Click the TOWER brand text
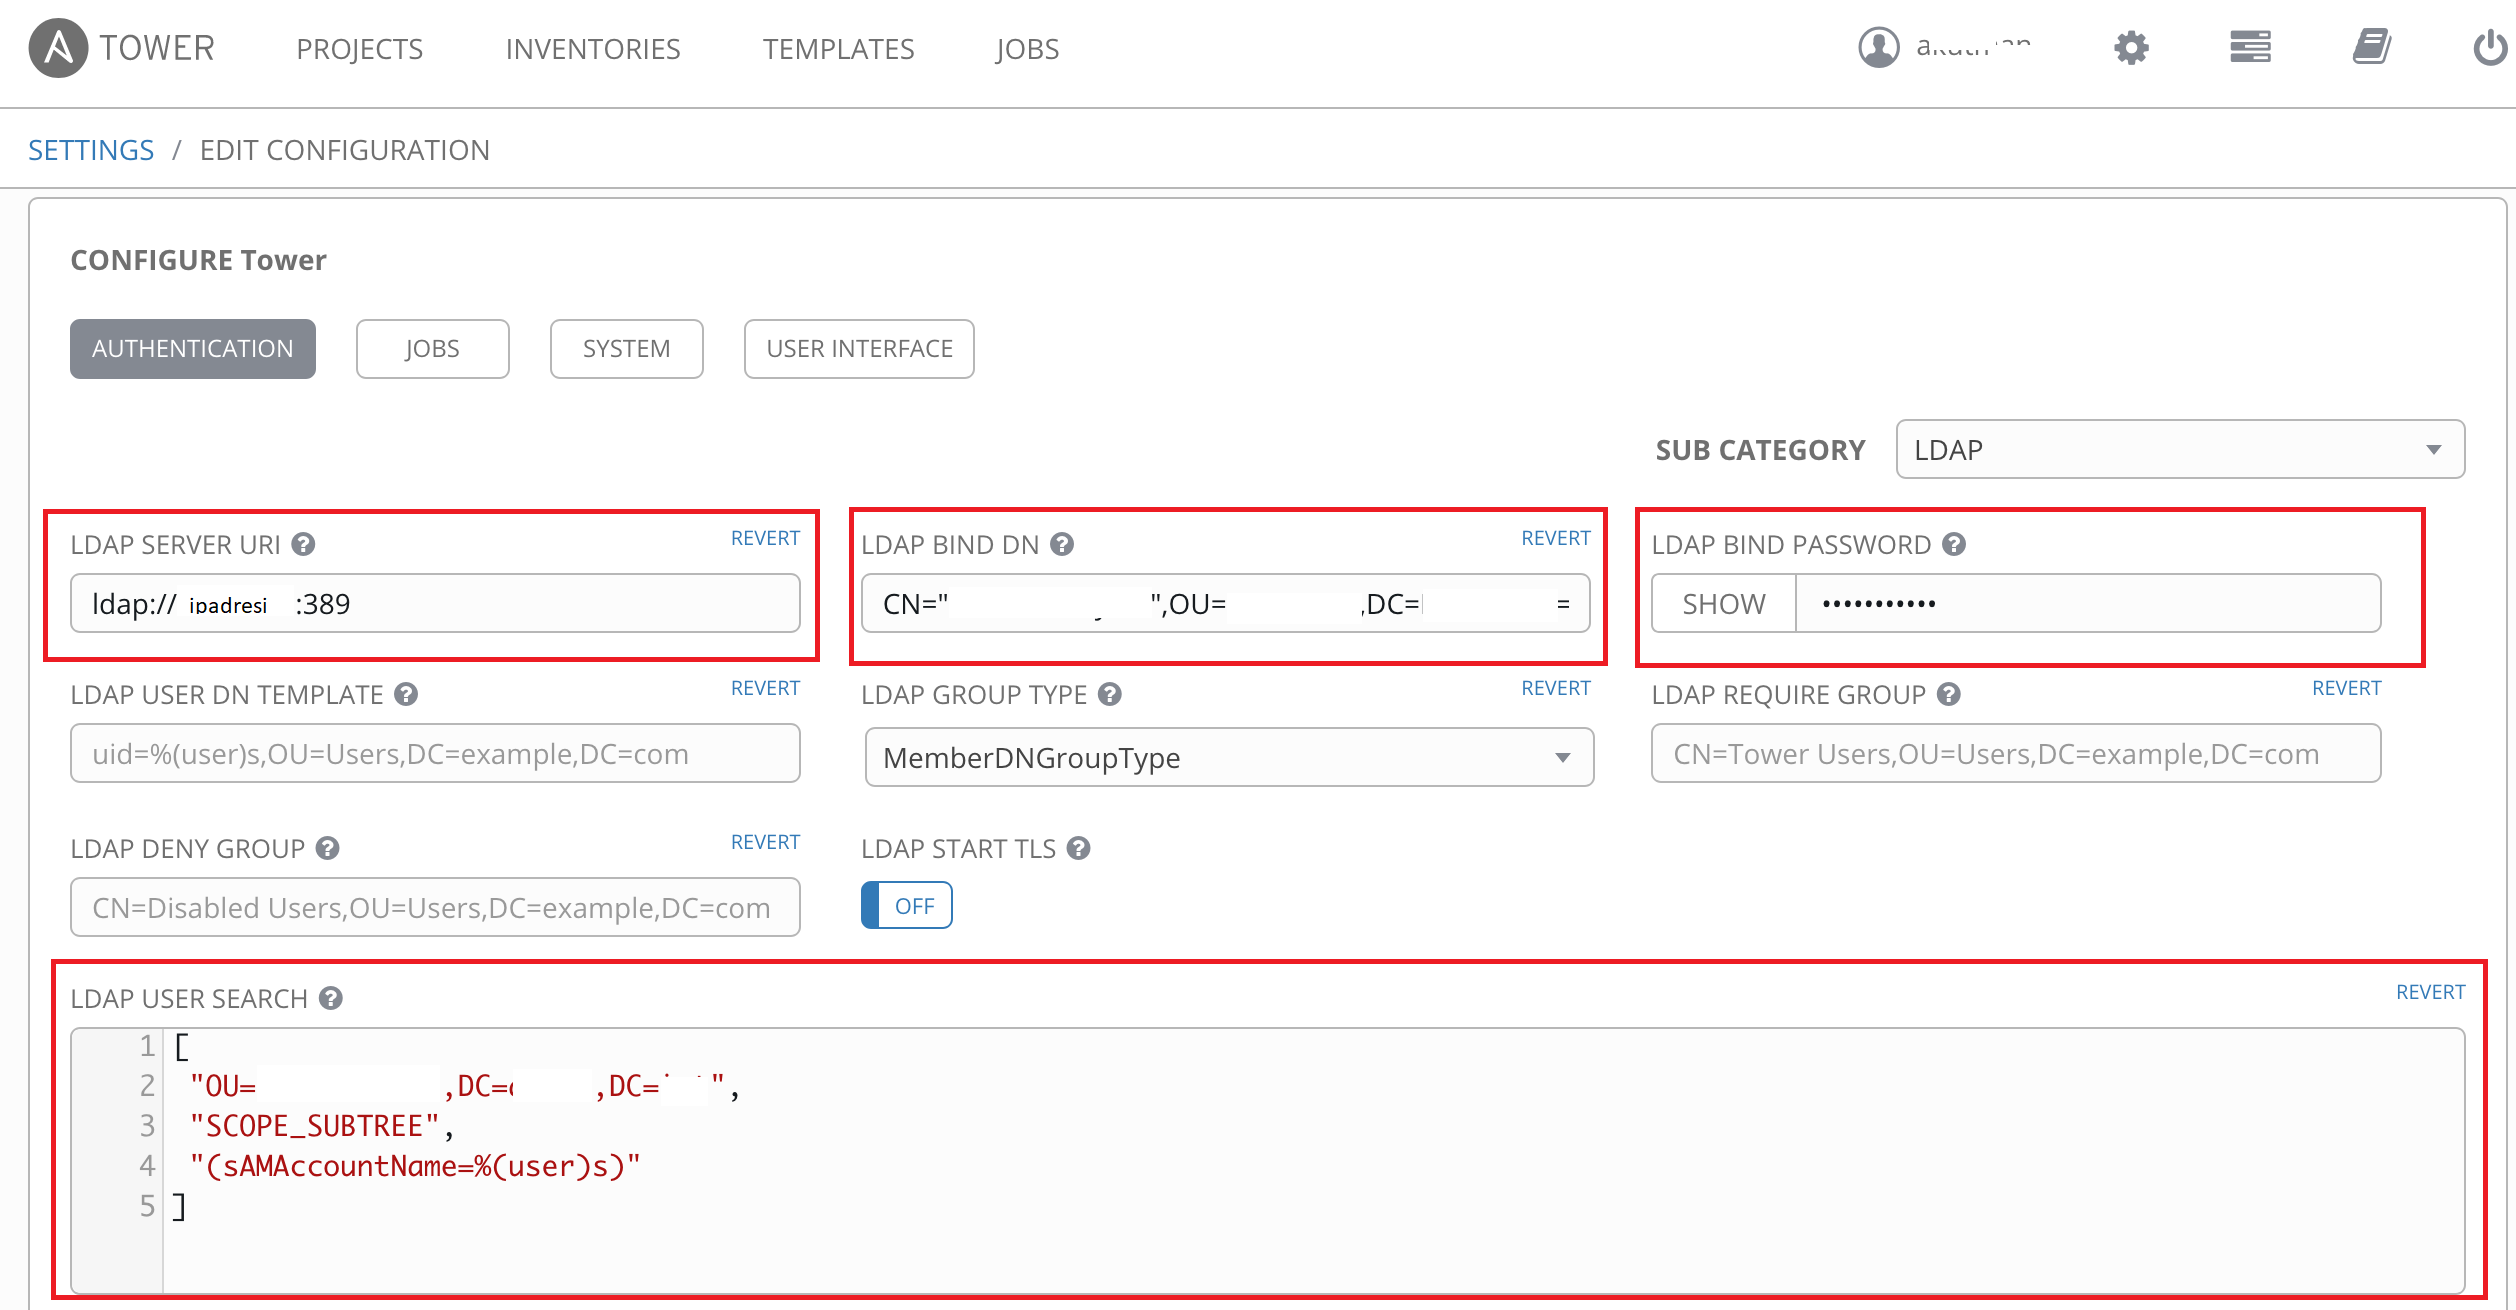Screen dimensions: 2516x1310 157,48
